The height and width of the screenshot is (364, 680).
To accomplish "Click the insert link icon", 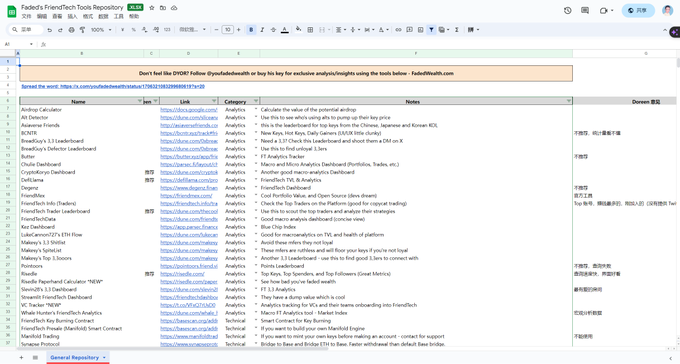I will [x=398, y=30].
